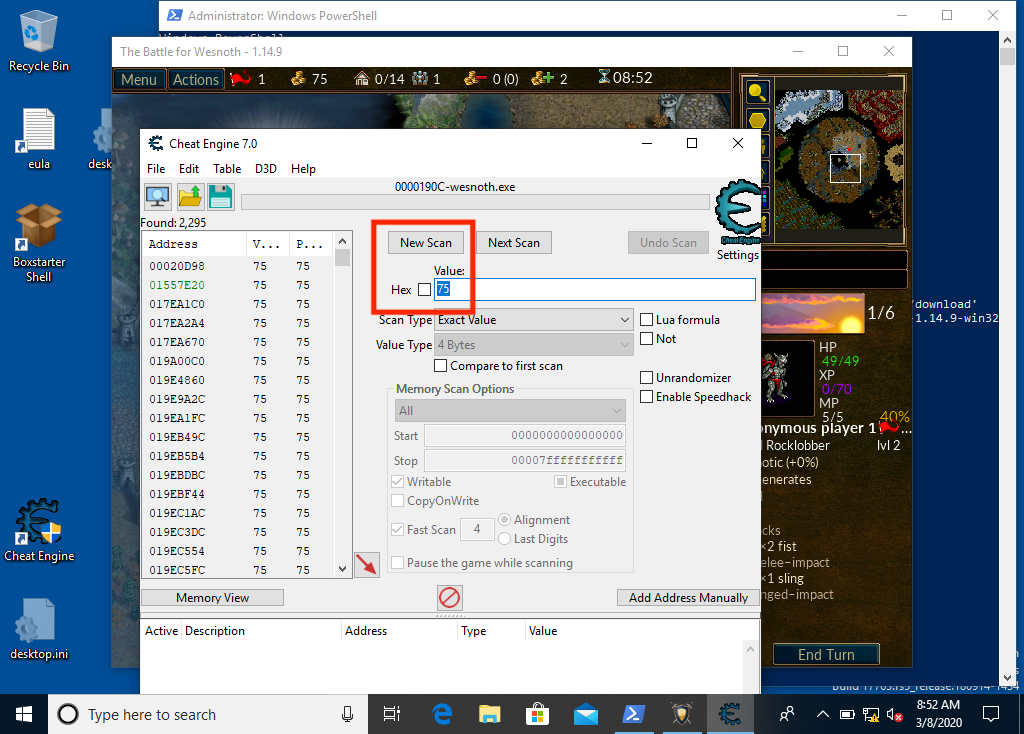The image size is (1024, 734).
Task: Toggle the CopyOnWrite checkbox
Action: pyautogui.click(x=397, y=501)
